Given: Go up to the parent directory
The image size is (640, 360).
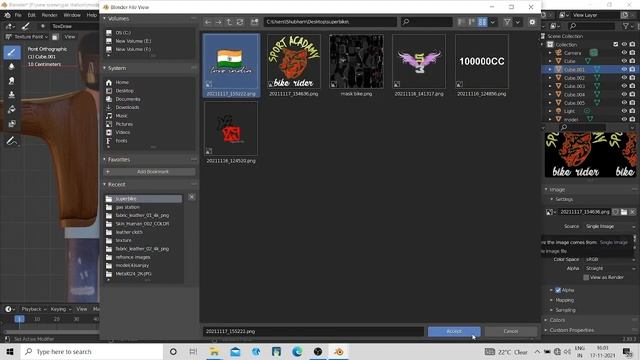Looking at the screenshot, I should [x=229, y=22].
